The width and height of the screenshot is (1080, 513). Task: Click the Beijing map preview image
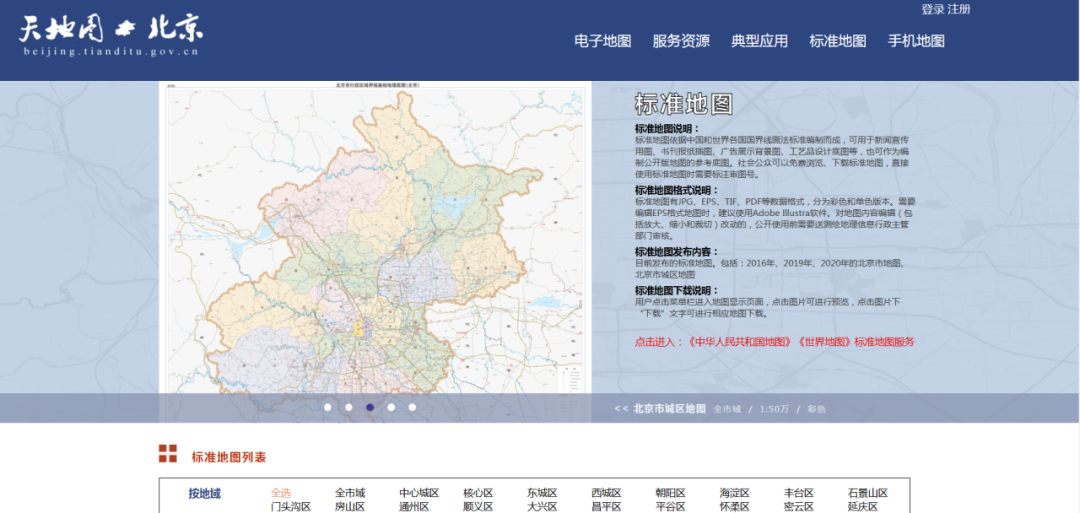pyautogui.click(x=375, y=240)
